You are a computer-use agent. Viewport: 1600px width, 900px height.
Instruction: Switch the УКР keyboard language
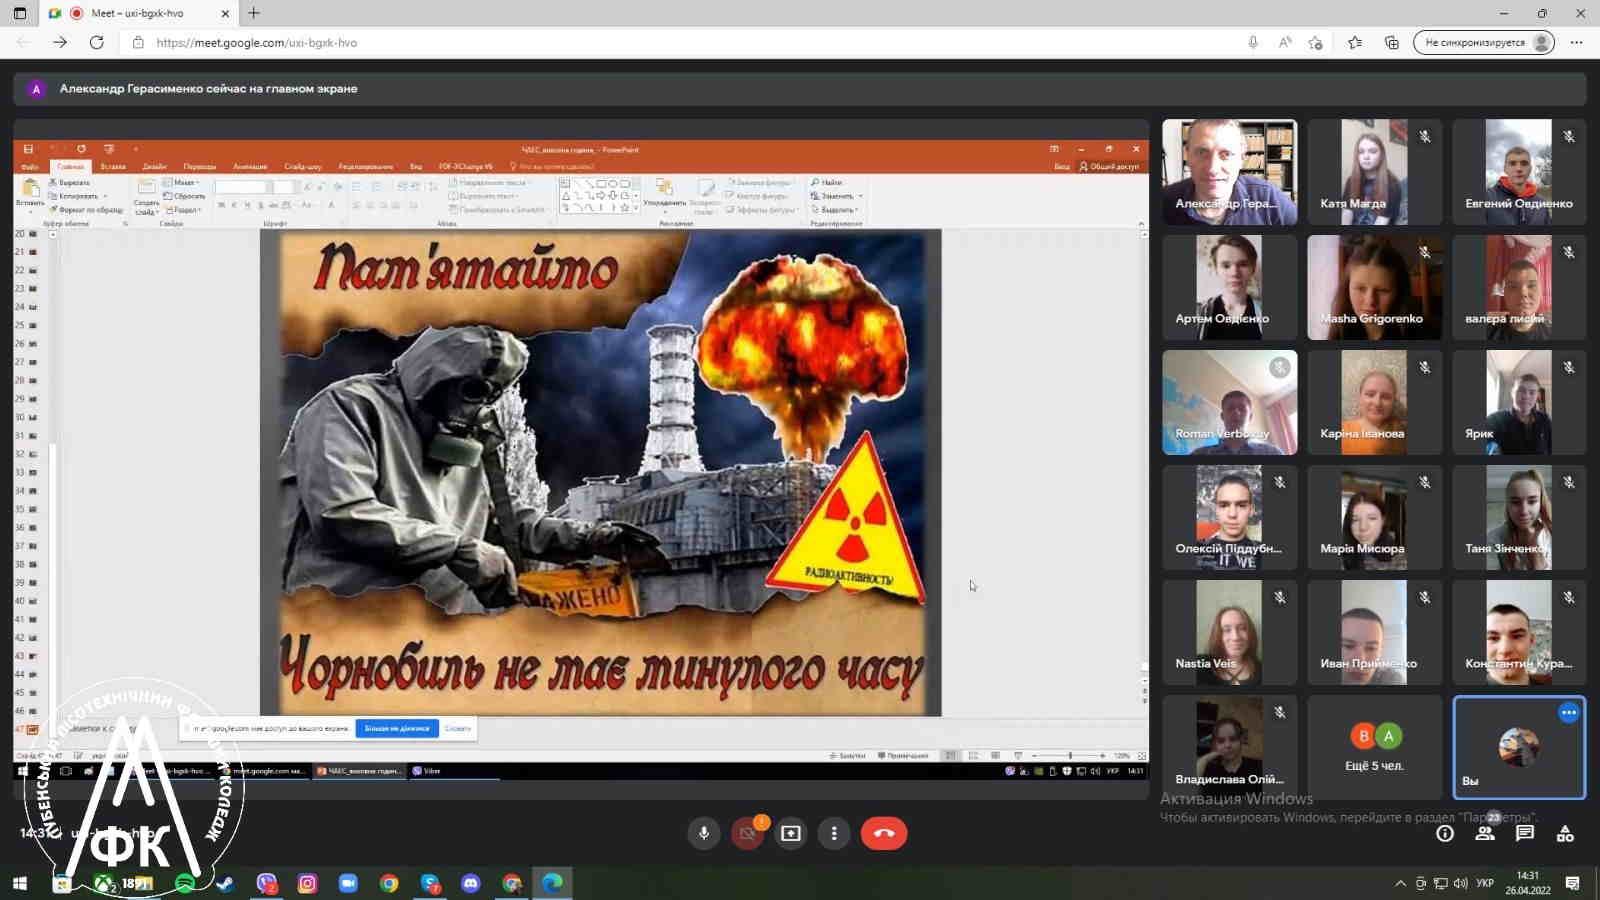(x=1485, y=883)
